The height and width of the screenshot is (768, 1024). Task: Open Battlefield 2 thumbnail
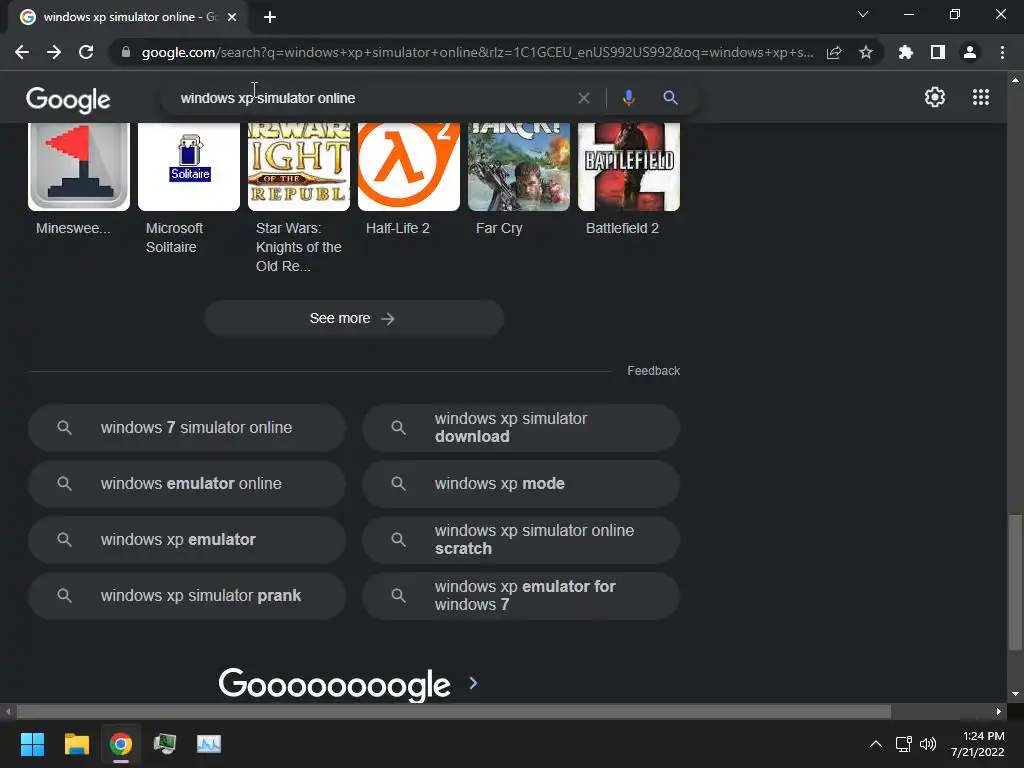pos(629,167)
